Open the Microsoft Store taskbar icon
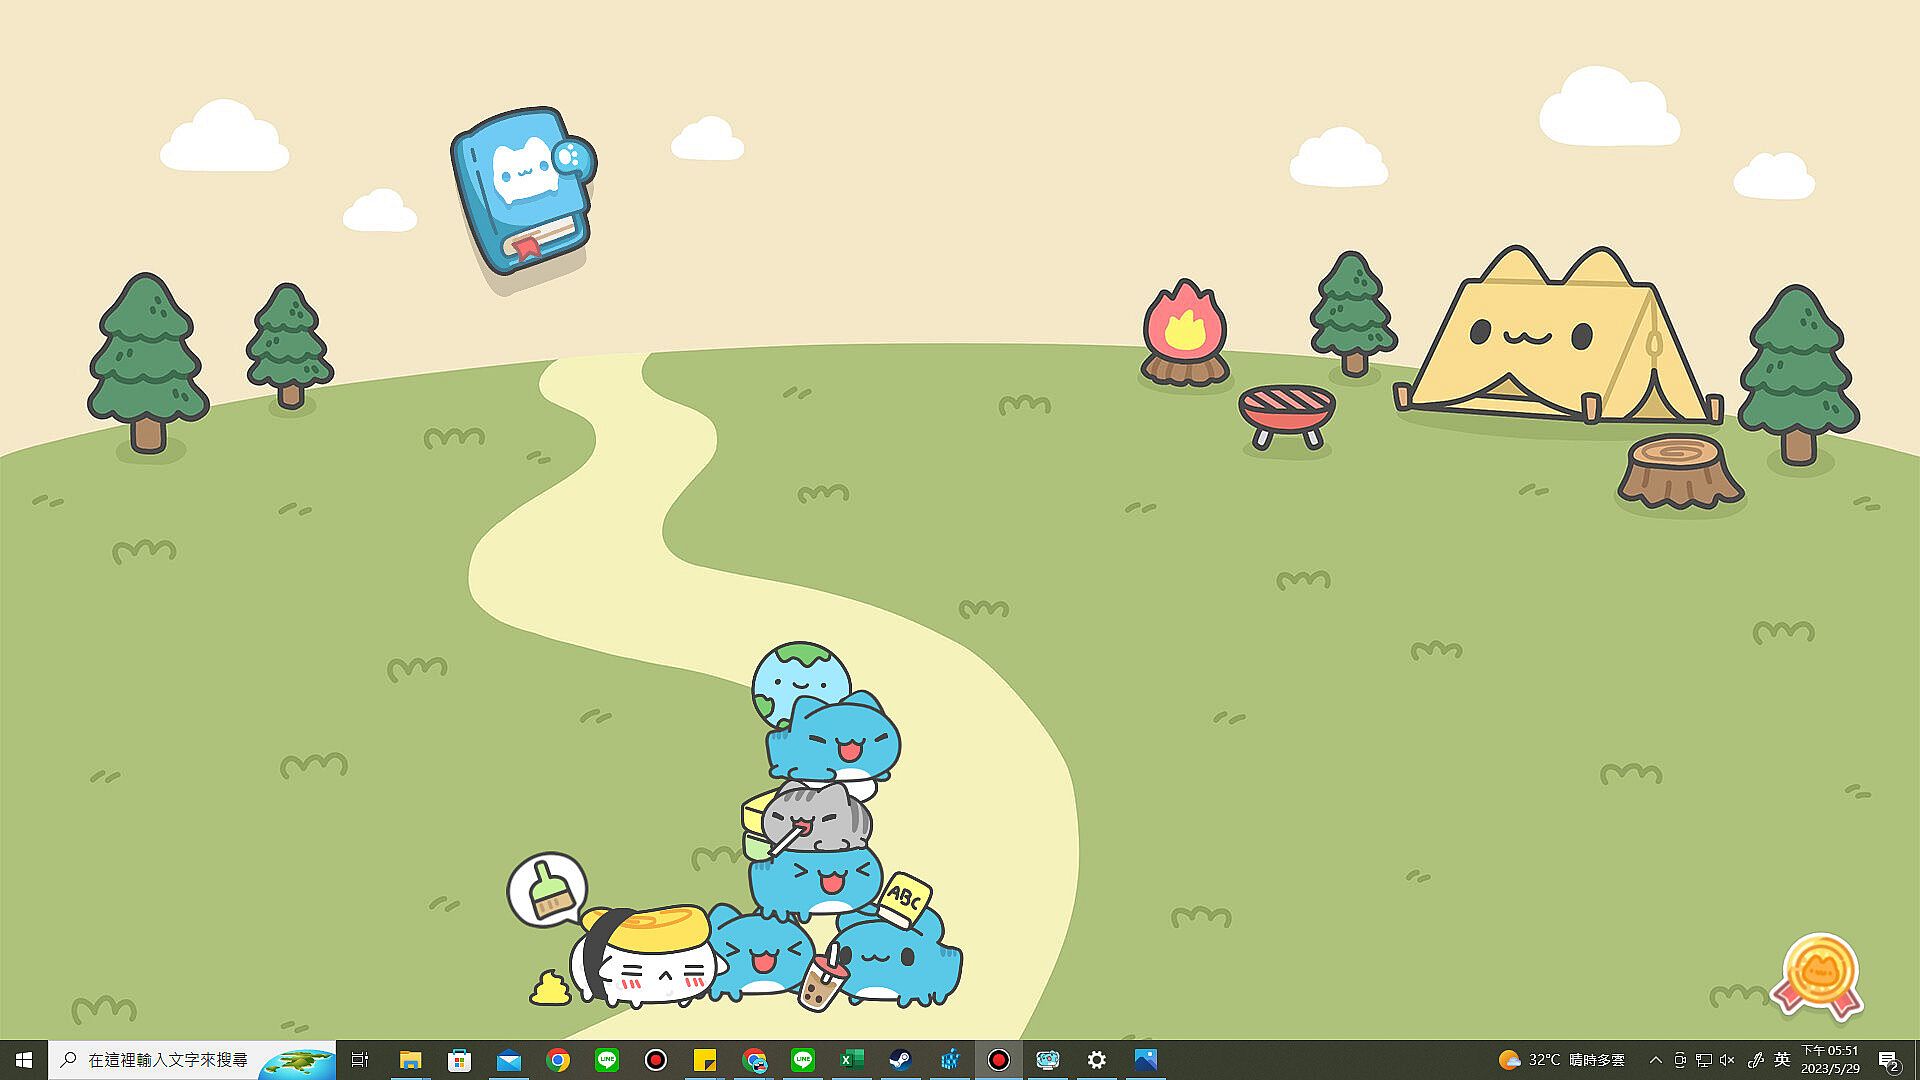 pos(460,1060)
